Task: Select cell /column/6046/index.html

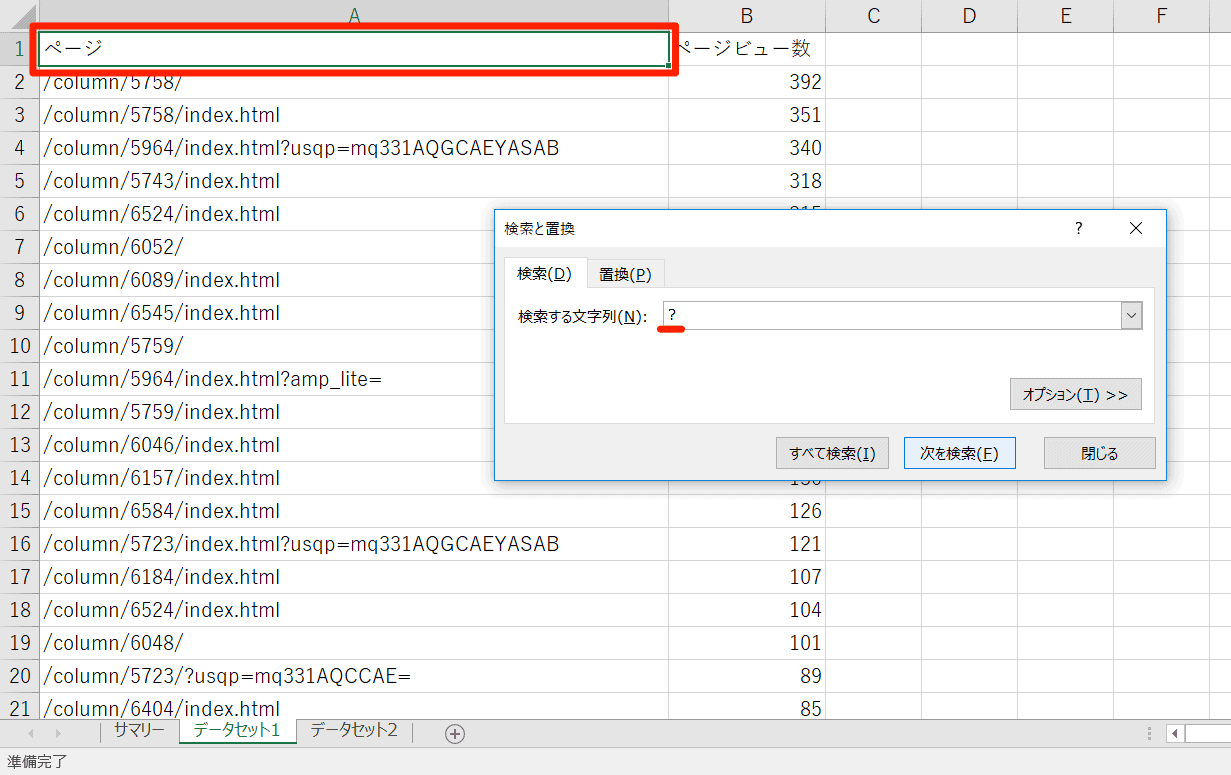Action: [266, 445]
